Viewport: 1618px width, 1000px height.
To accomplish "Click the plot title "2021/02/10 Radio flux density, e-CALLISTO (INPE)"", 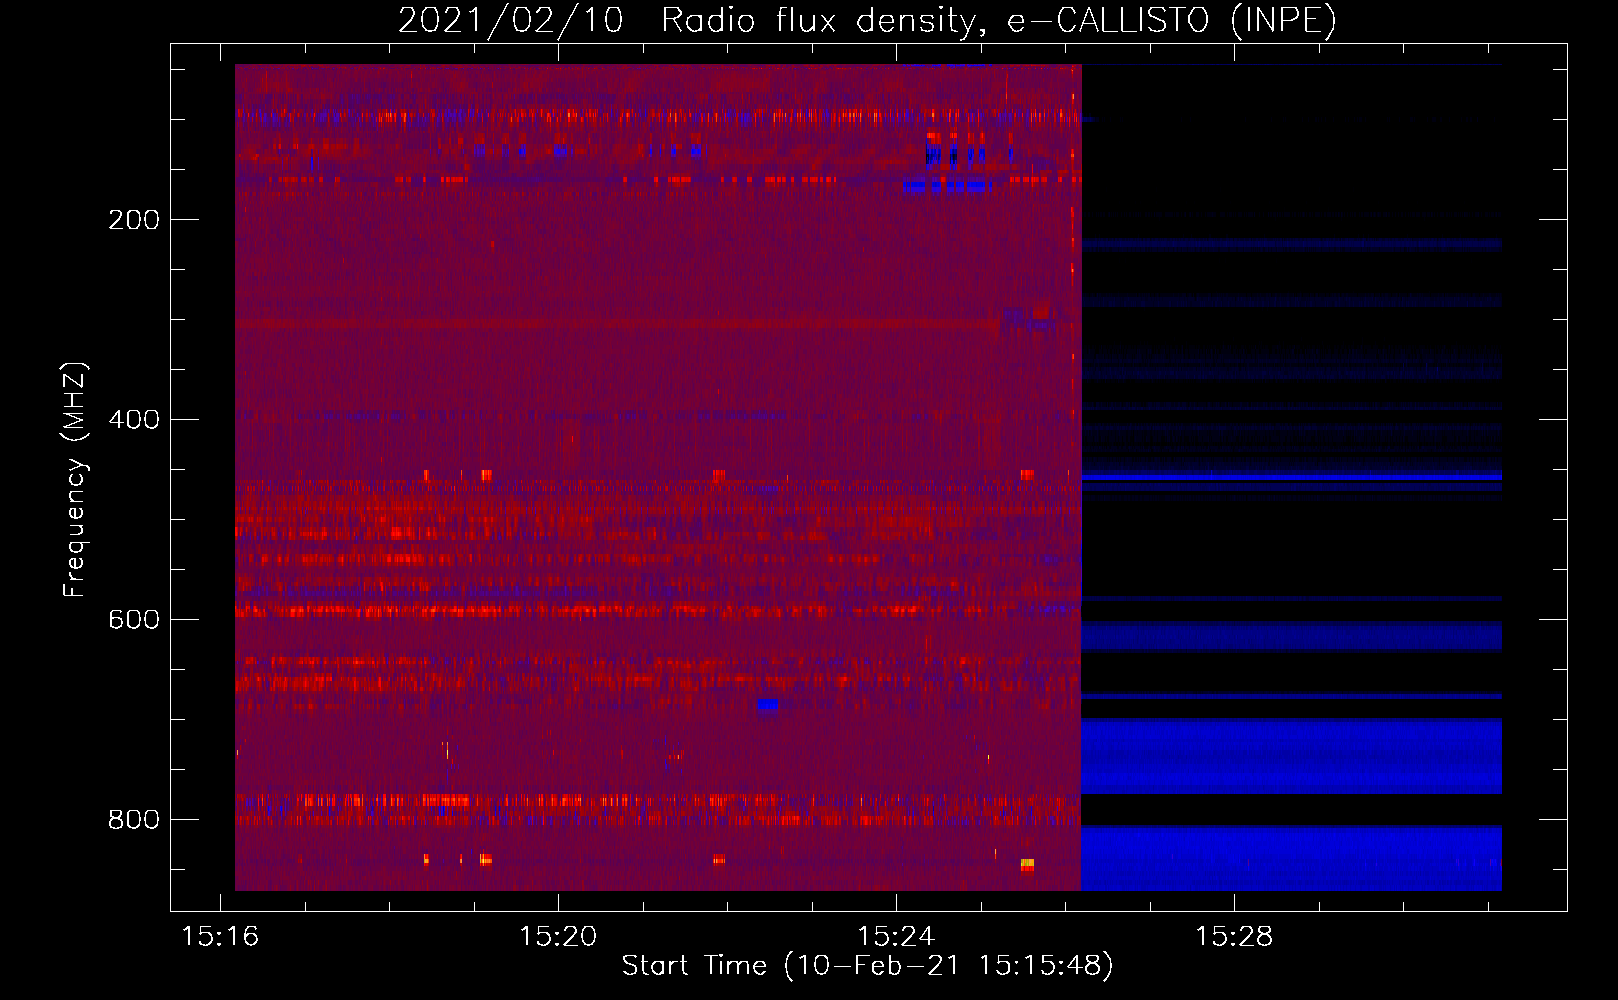I will pyautogui.click(x=867, y=21).
